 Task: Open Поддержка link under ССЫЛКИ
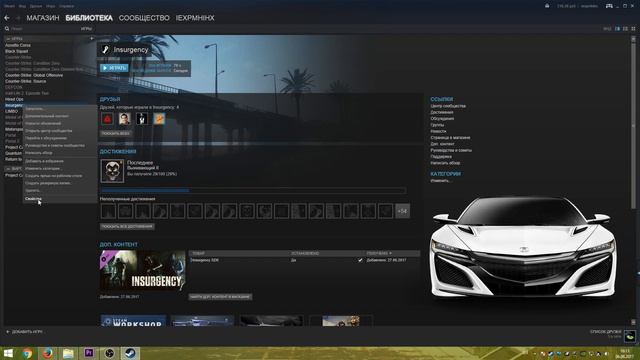point(441,157)
